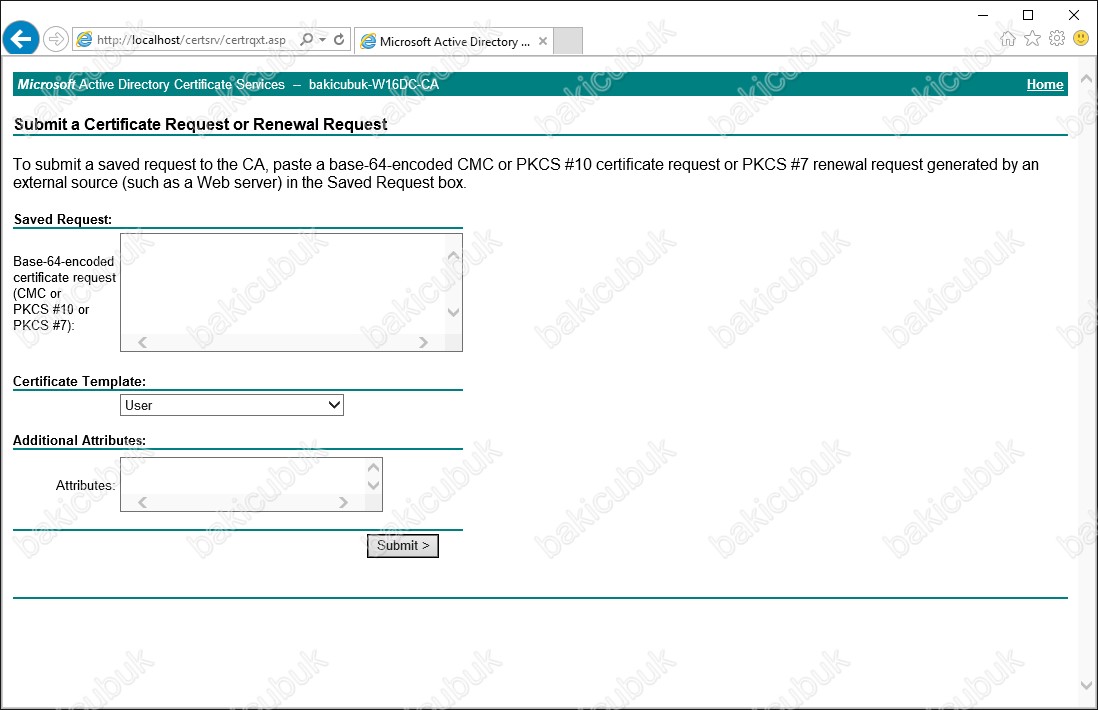This screenshot has height=710, width=1098.
Task: Open the browser Home icon
Action: pyautogui.click(x=1008, y=39)
